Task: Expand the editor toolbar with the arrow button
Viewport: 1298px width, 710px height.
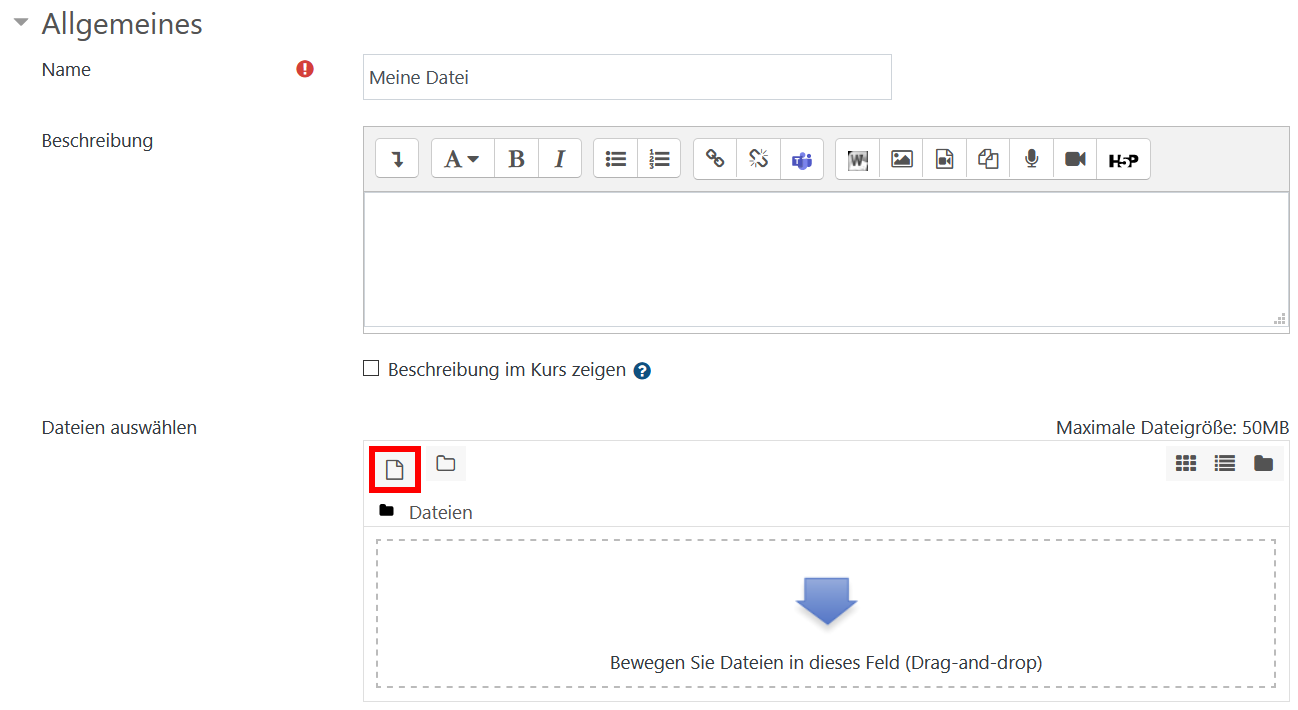Action: coord(397,159)
